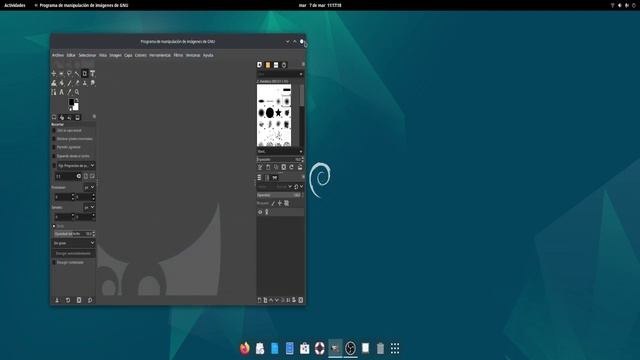Viewport: 640px width, 360px height.
Task: Reset tool options to default values
Action: click(90, 300)
